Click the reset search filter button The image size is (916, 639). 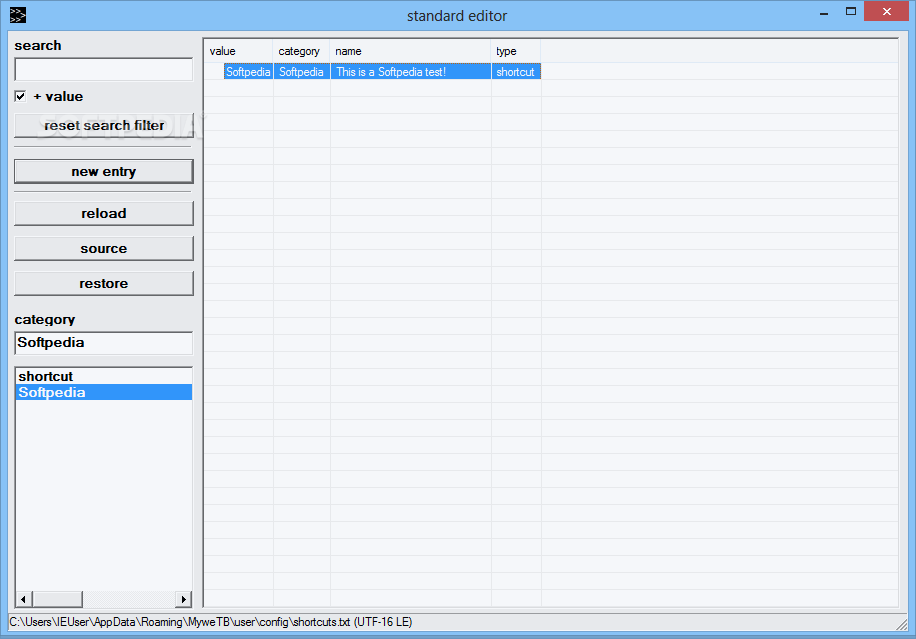(x=103, y=126)
